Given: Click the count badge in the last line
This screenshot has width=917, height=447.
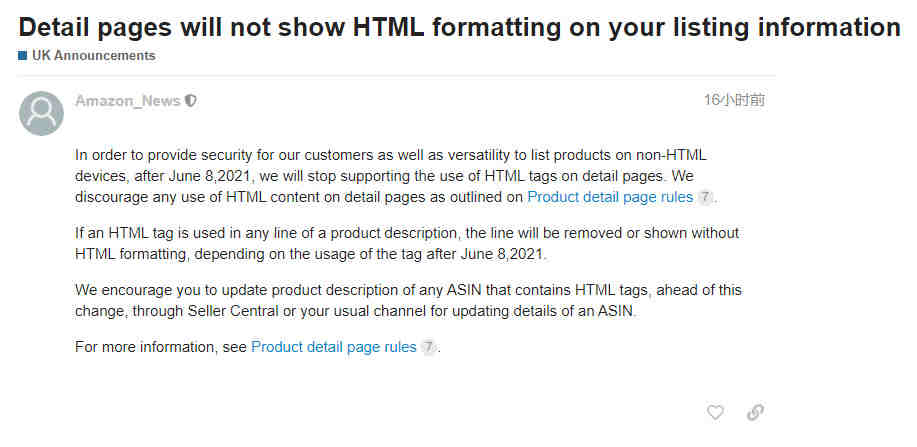Looking at the screenshot, I should 429,348.
